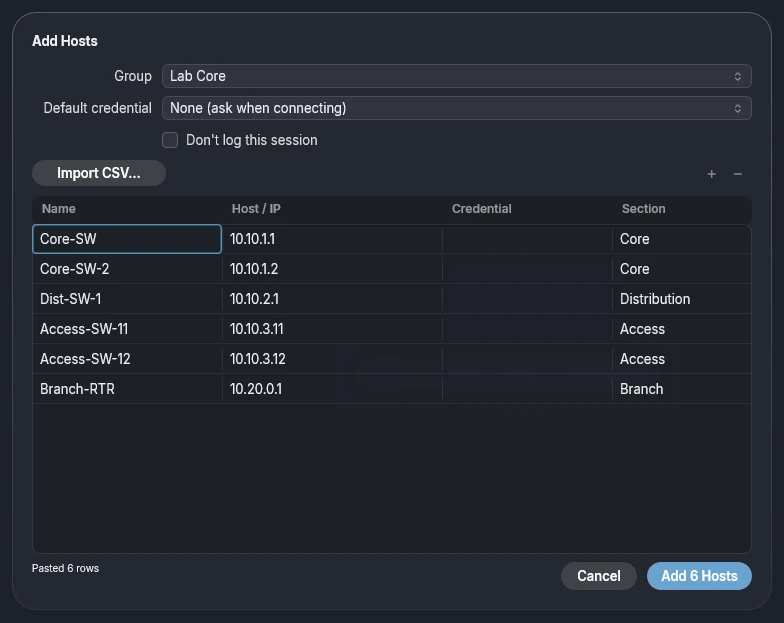Click the Cancel button

point(598,576)
